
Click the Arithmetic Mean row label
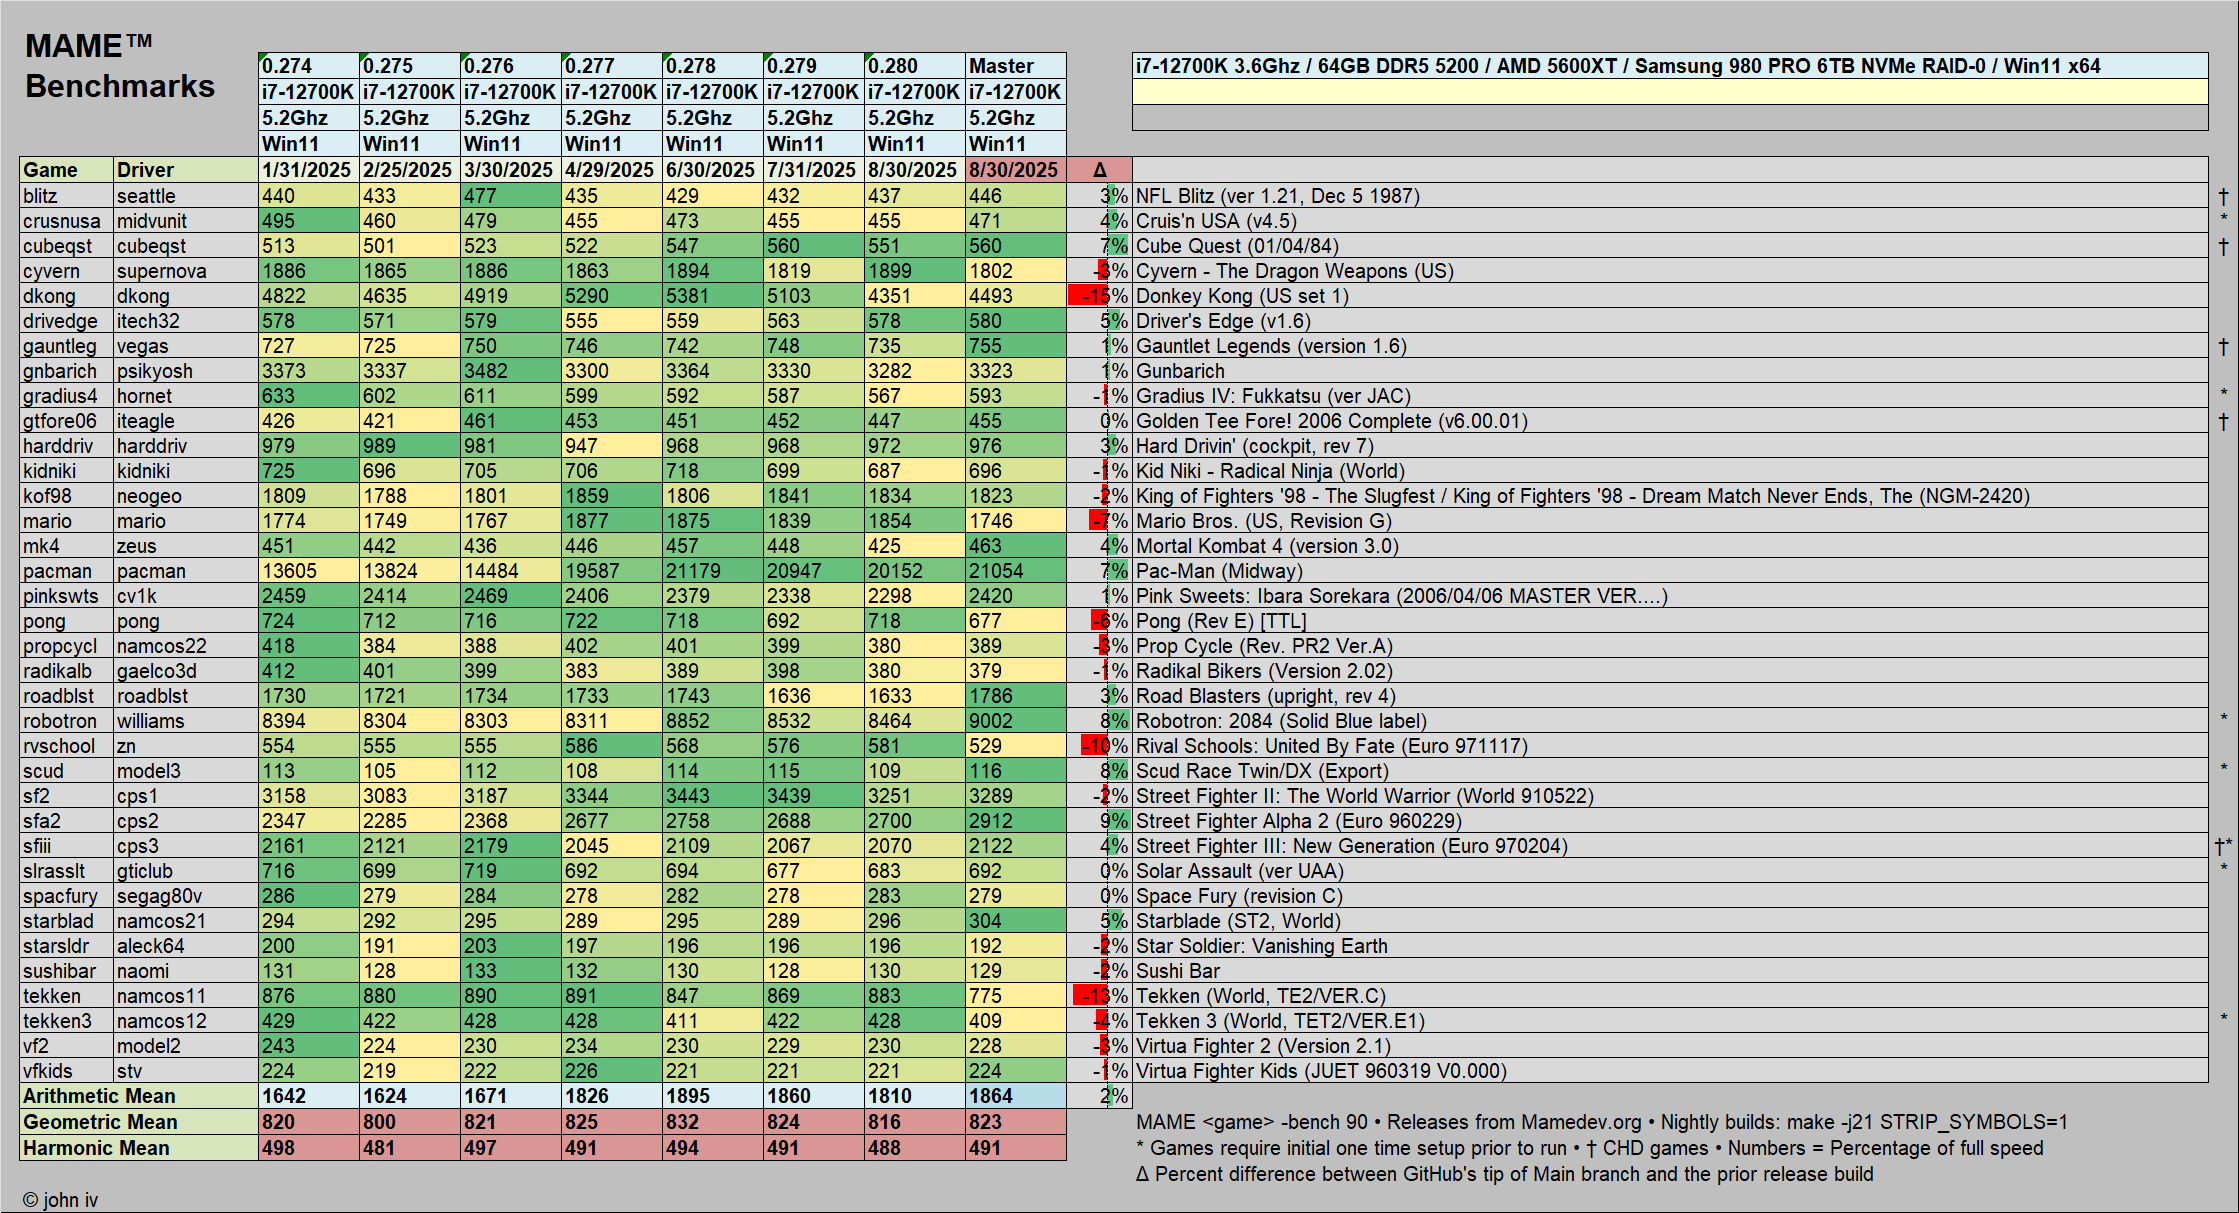[x=100, y=1096]
